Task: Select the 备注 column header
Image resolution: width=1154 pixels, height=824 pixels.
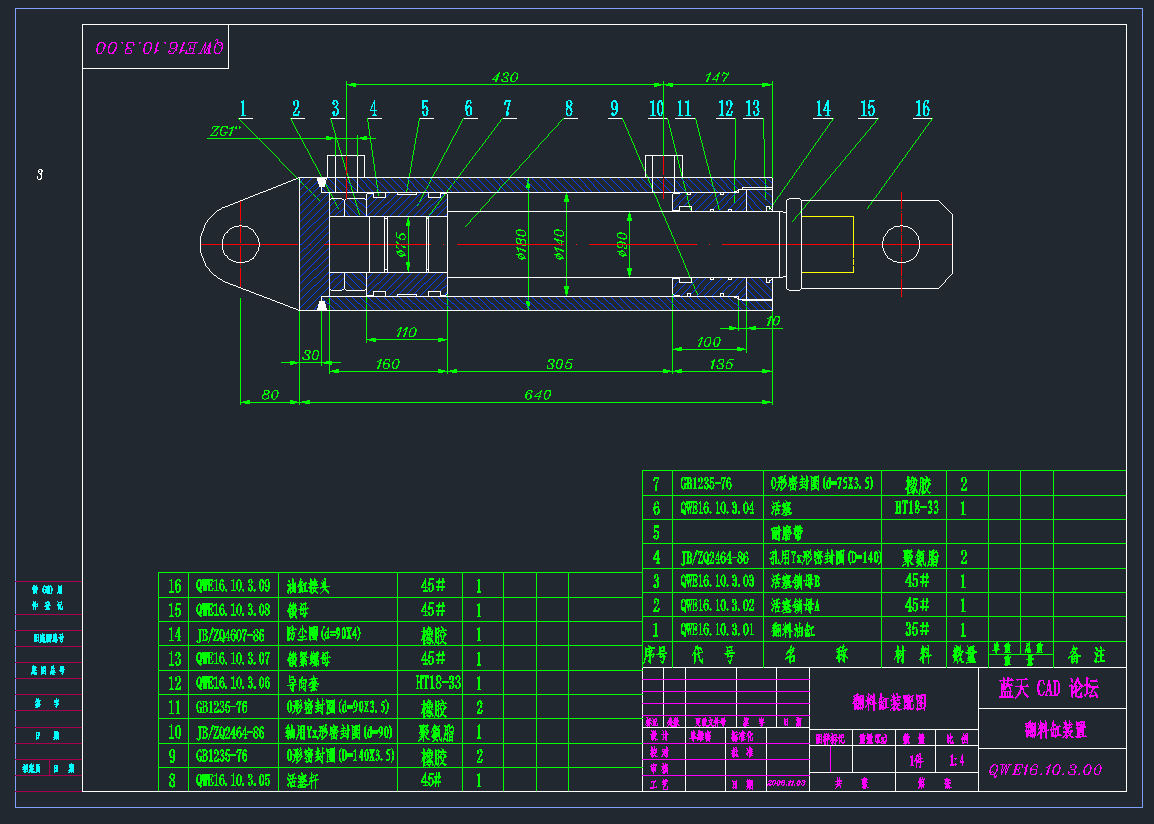Action: [x=1087, y=654]
